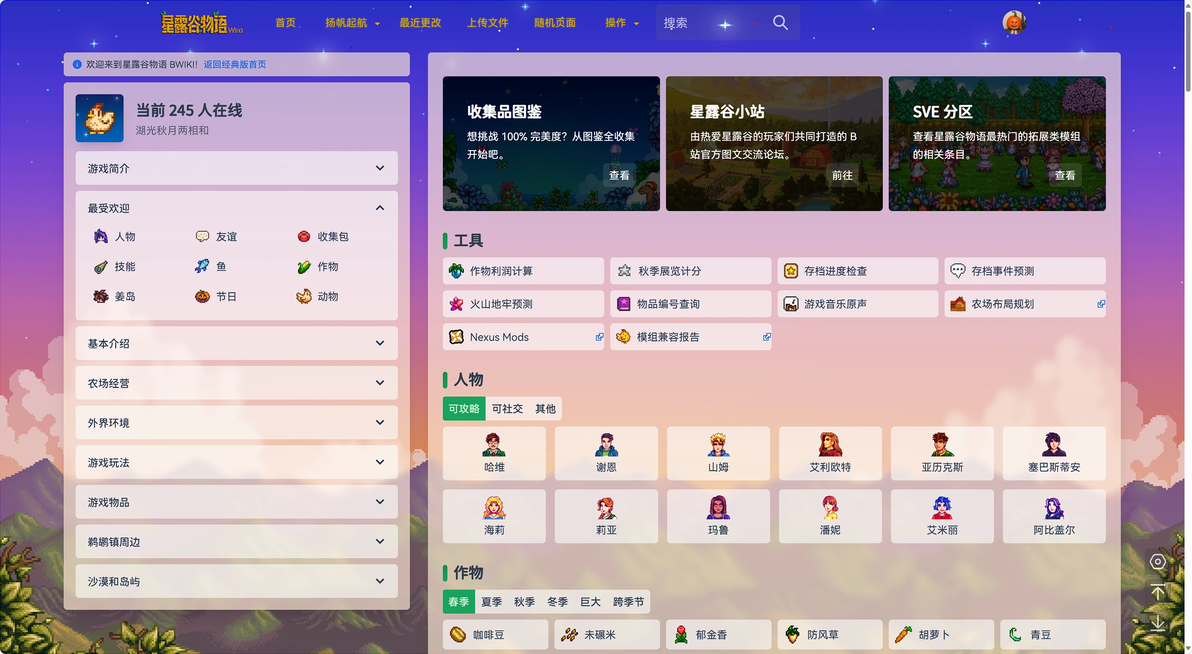The image size is (1192, 654).
Task: Open the Nexus Mods external link
Action: [x=523, y=337]
